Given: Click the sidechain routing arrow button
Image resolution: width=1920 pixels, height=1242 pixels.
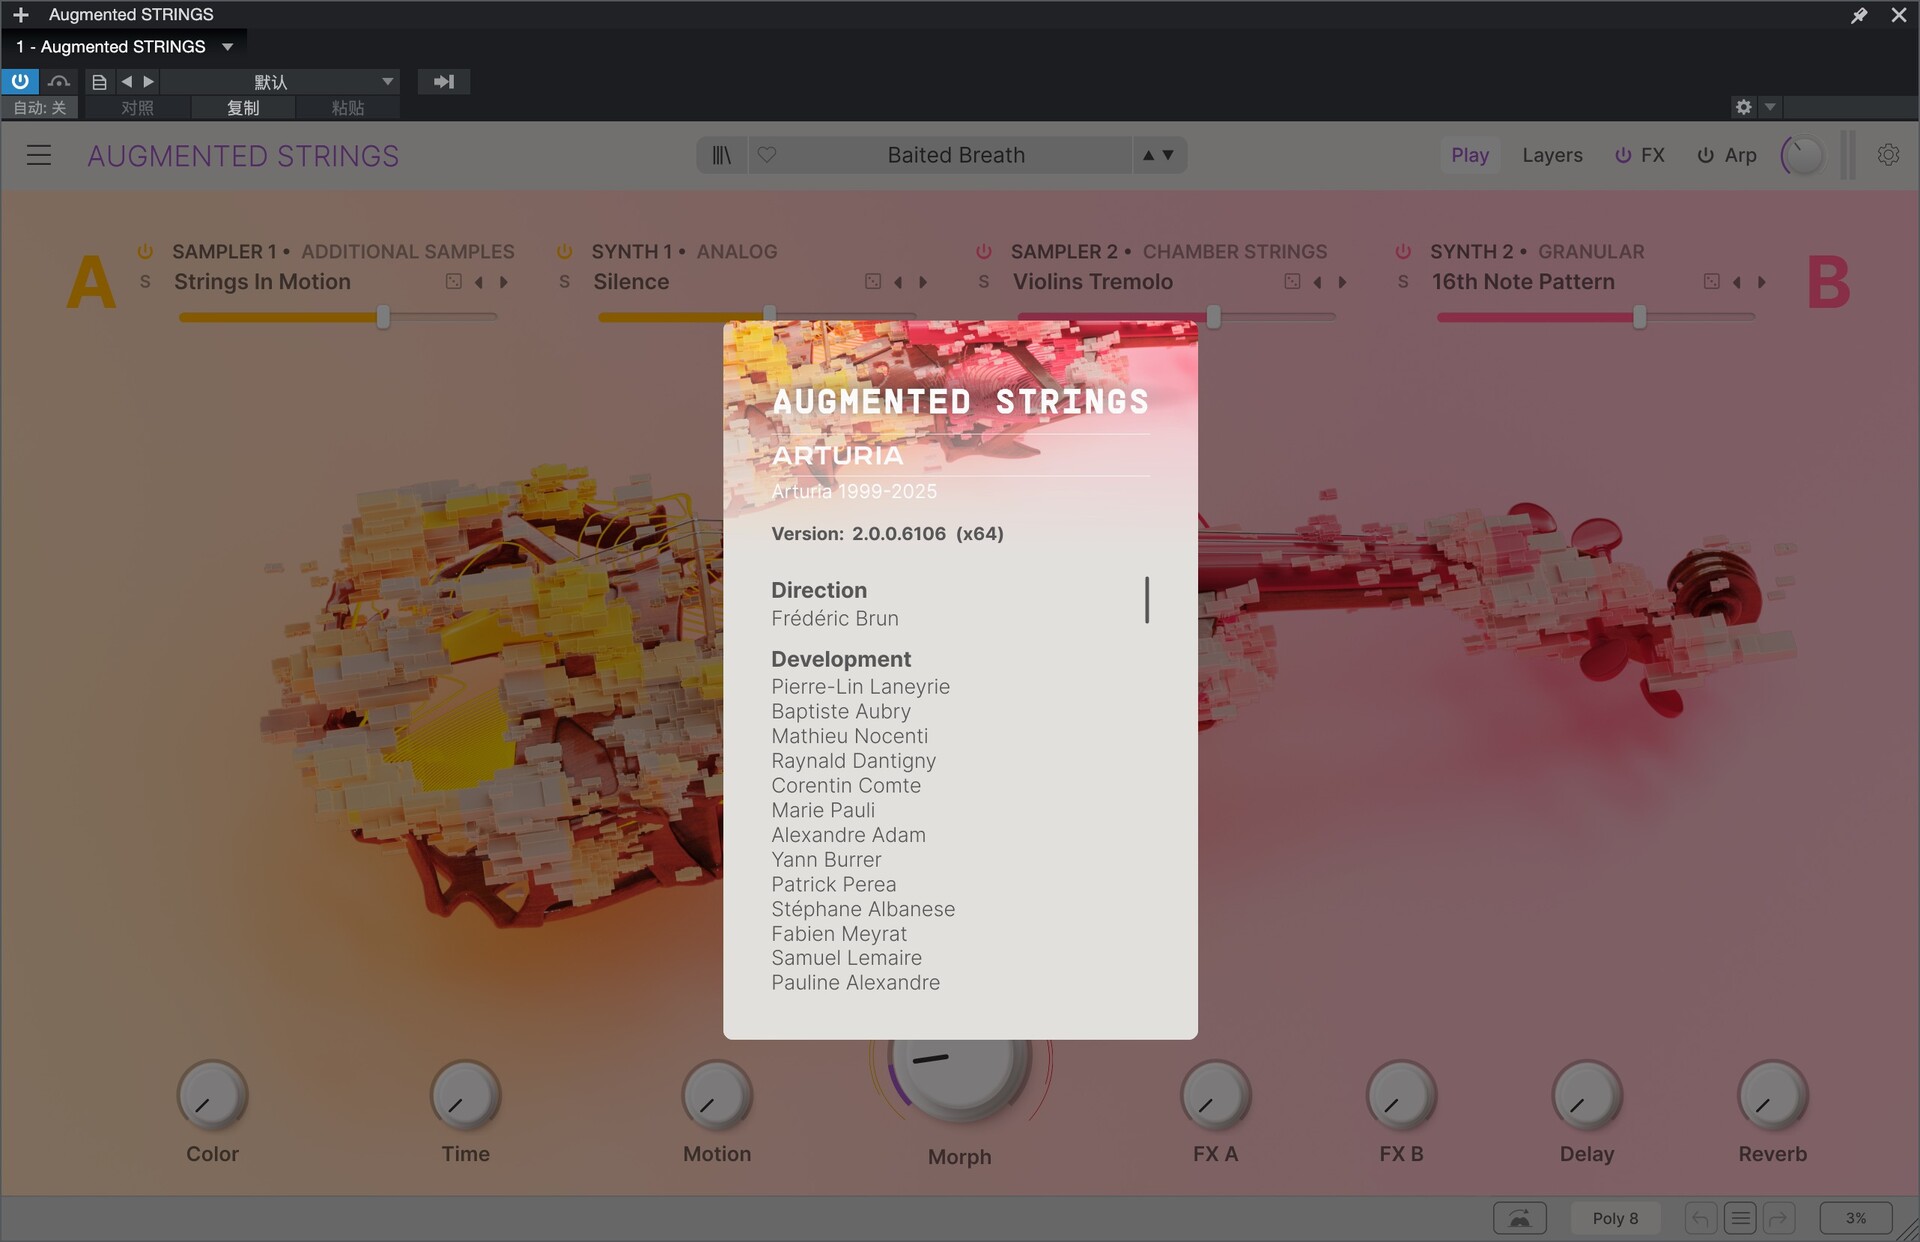Looking at the screenshot, I should 444,82.
